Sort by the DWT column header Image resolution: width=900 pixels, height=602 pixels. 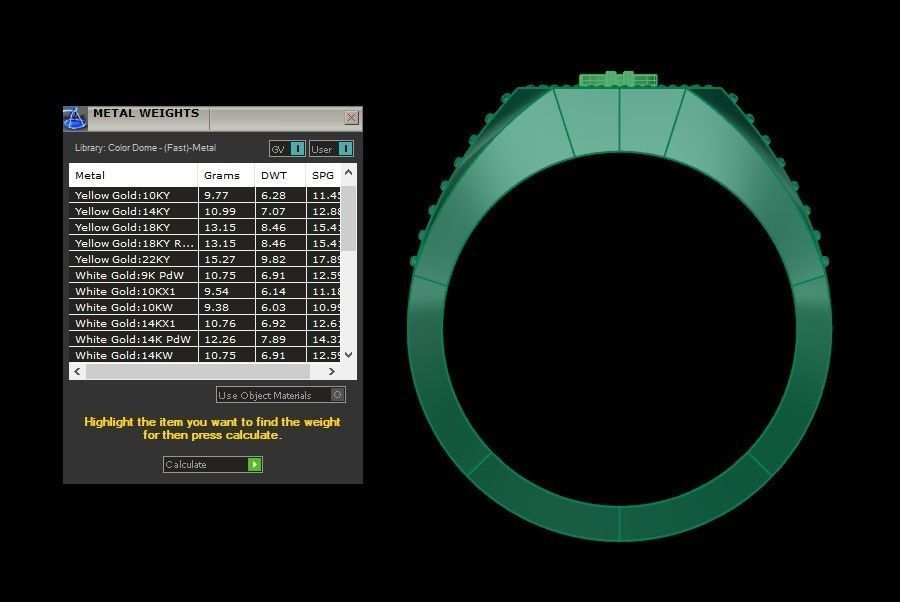click(280, 176)
